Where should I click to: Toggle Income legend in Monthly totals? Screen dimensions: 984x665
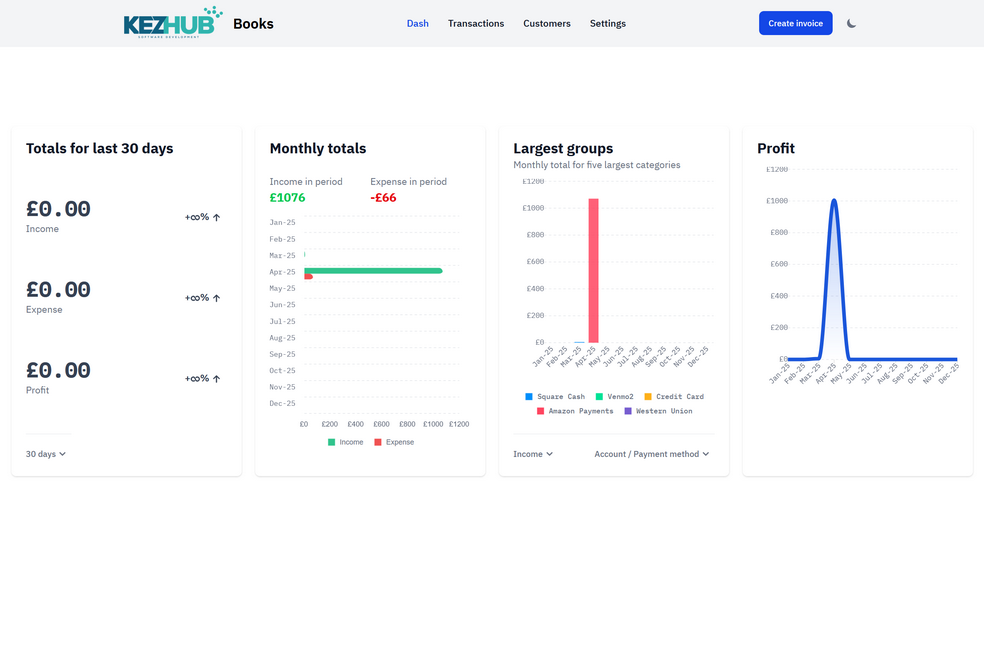tap(345, 442)
